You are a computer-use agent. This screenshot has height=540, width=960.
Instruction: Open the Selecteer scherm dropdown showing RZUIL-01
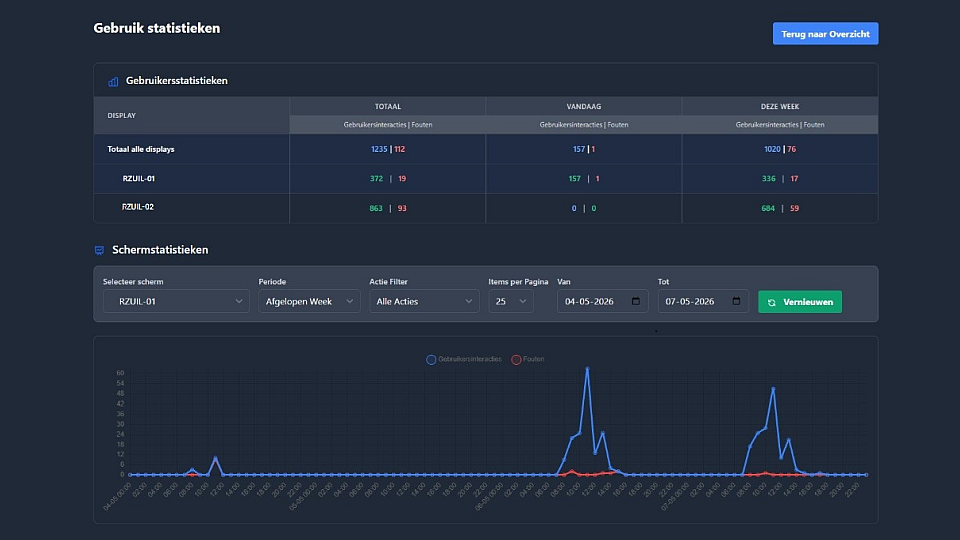pyautogui.click(x=176, y=301)
